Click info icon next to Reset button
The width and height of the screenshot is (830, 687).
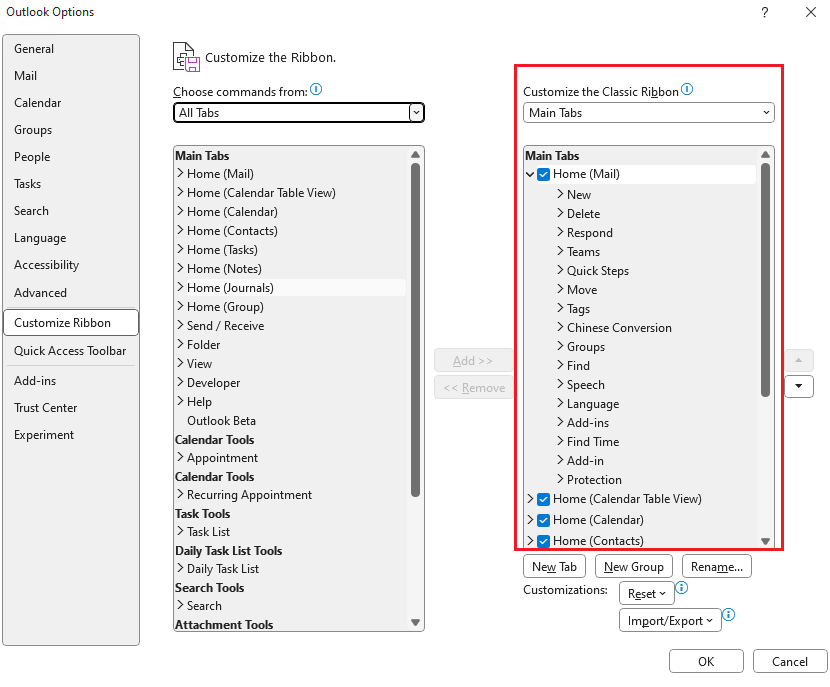click(682, 587)
